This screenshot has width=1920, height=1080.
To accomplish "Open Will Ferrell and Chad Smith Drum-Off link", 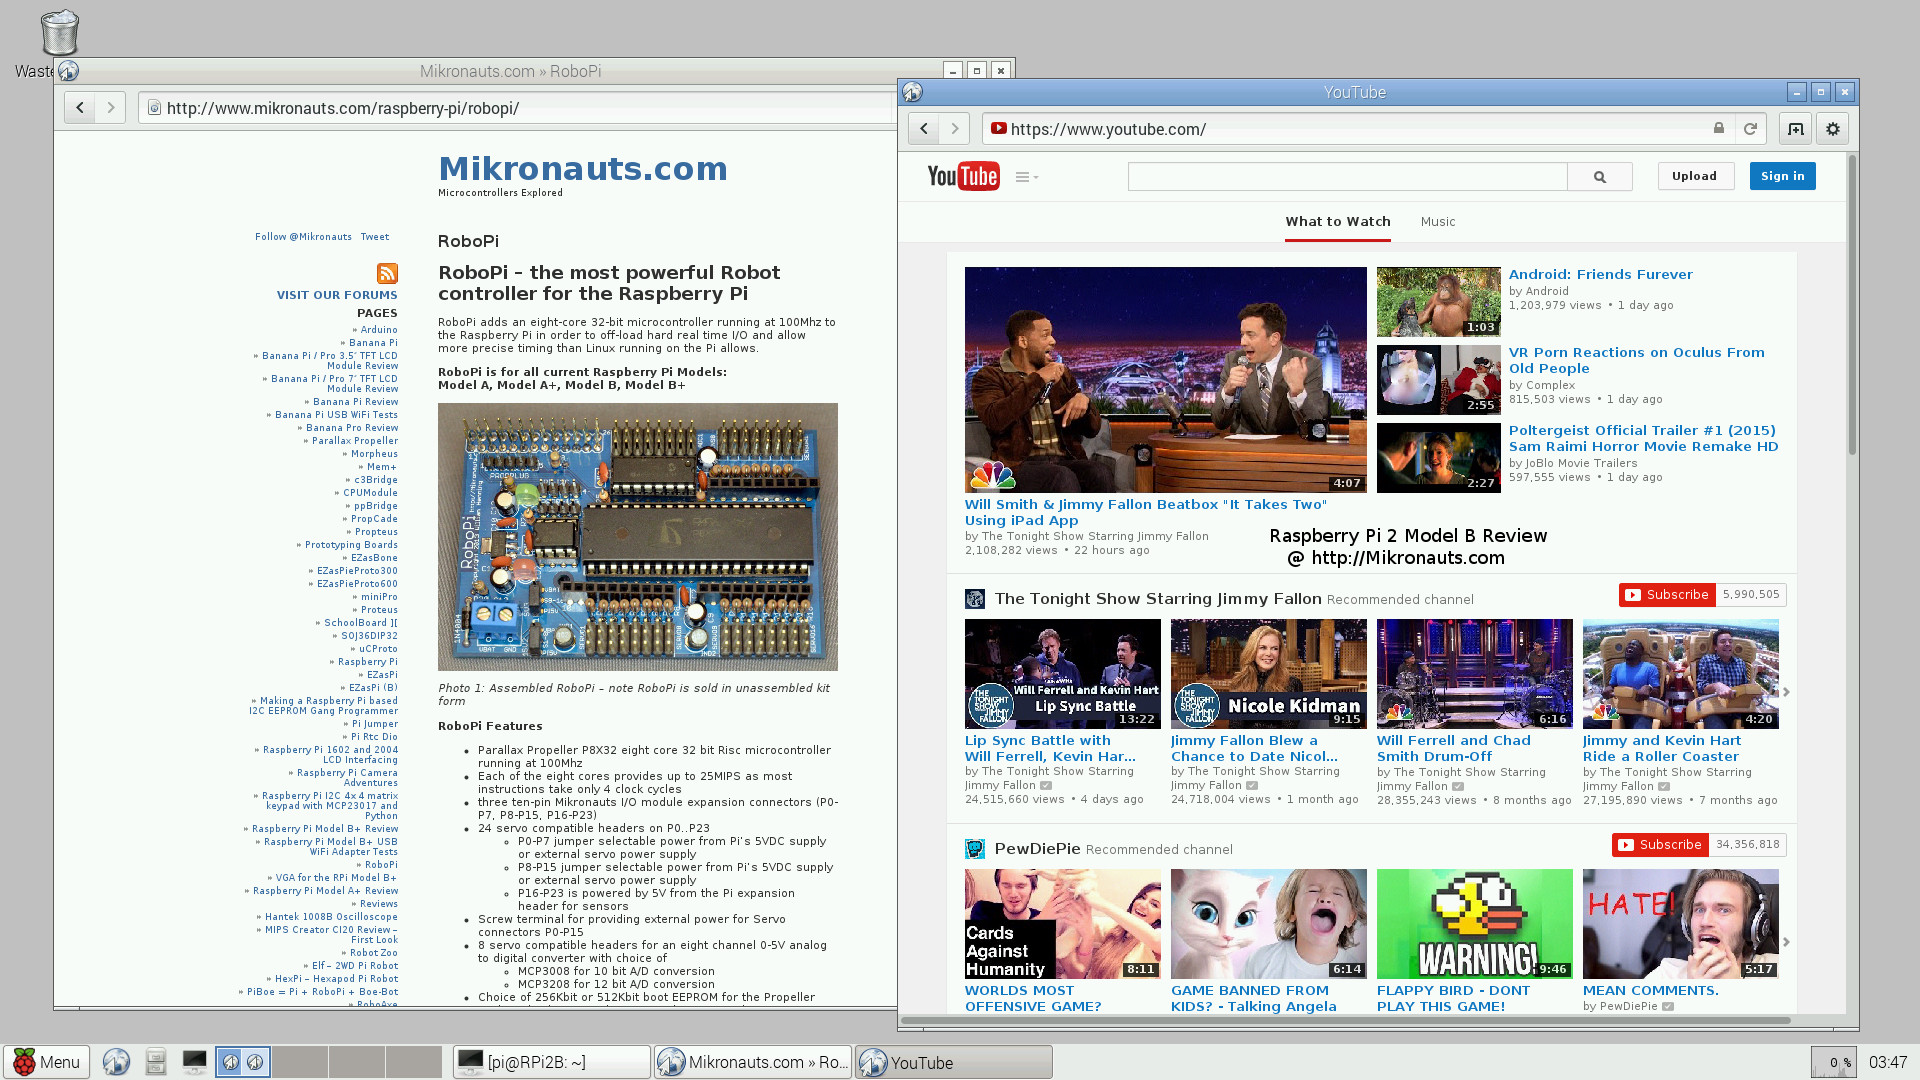I will click(x=1453, y=748).
